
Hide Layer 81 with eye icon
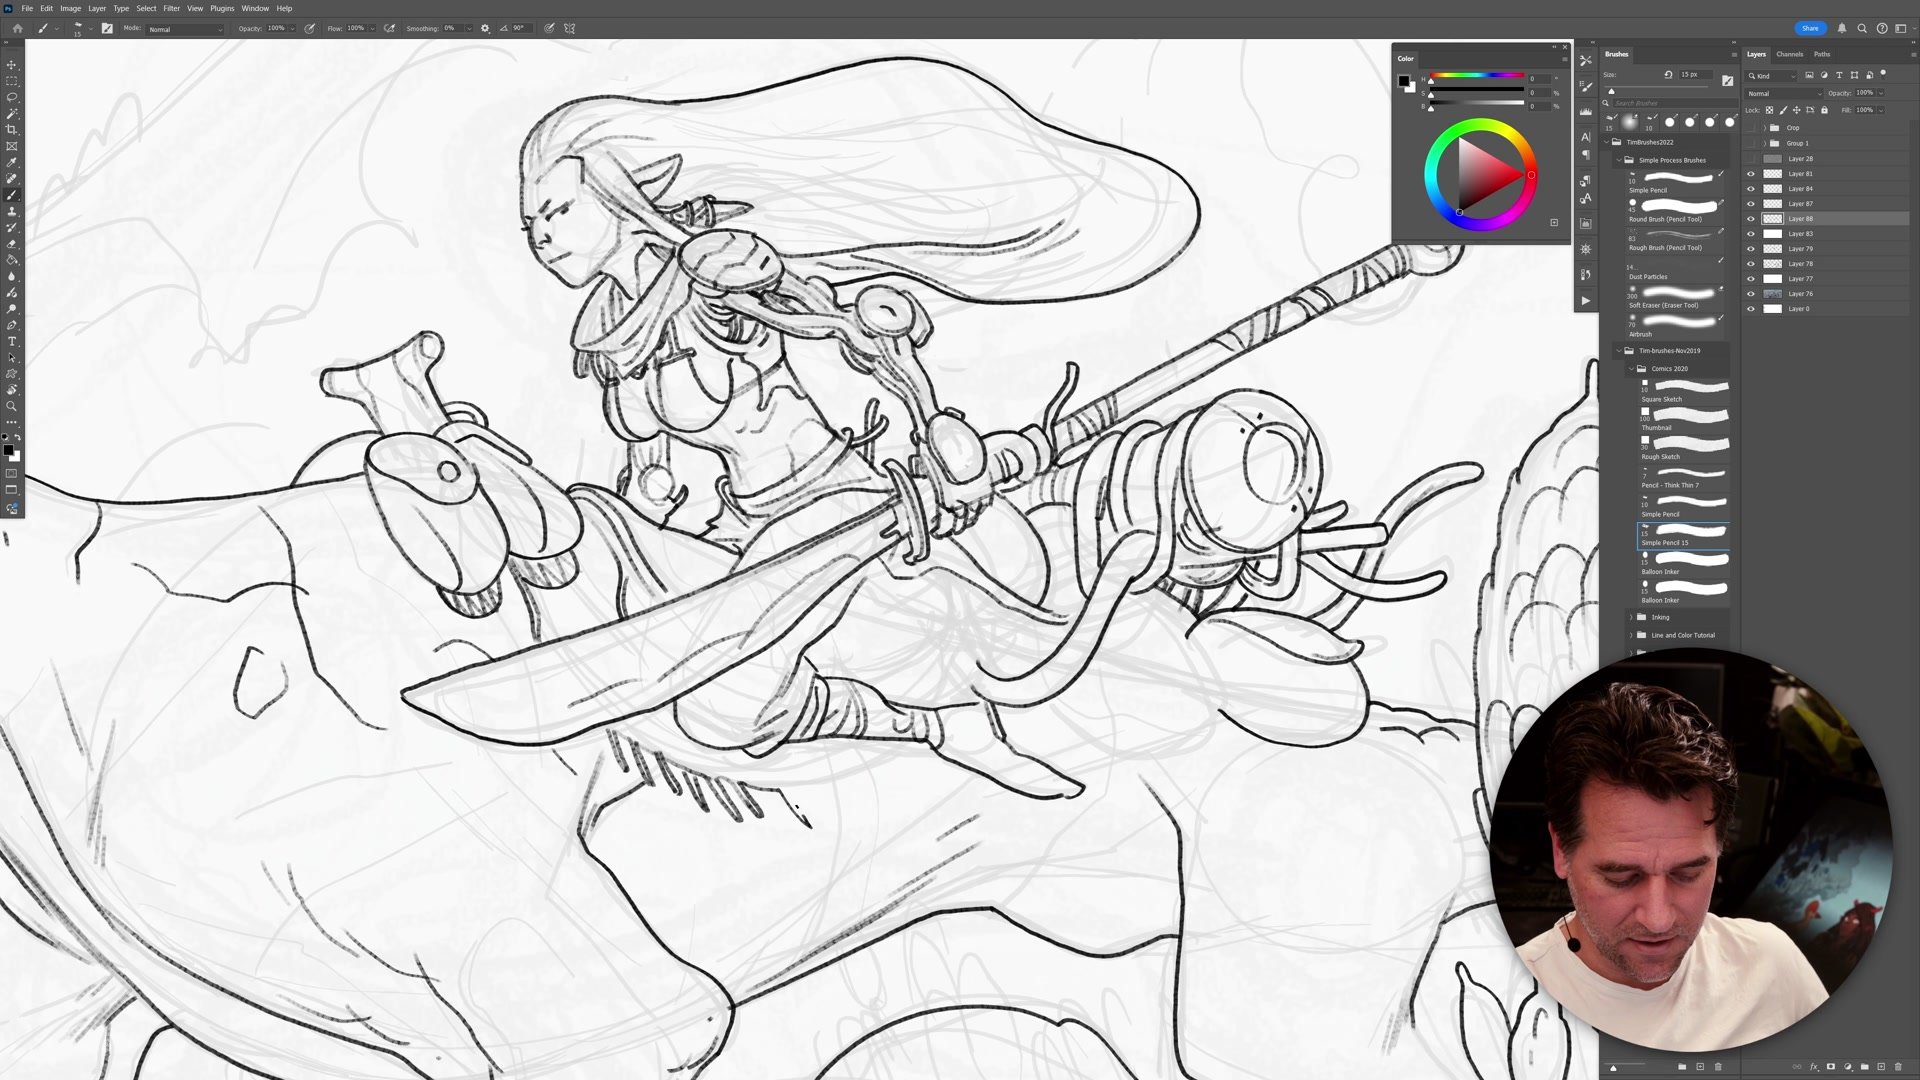coord(1750,174)
